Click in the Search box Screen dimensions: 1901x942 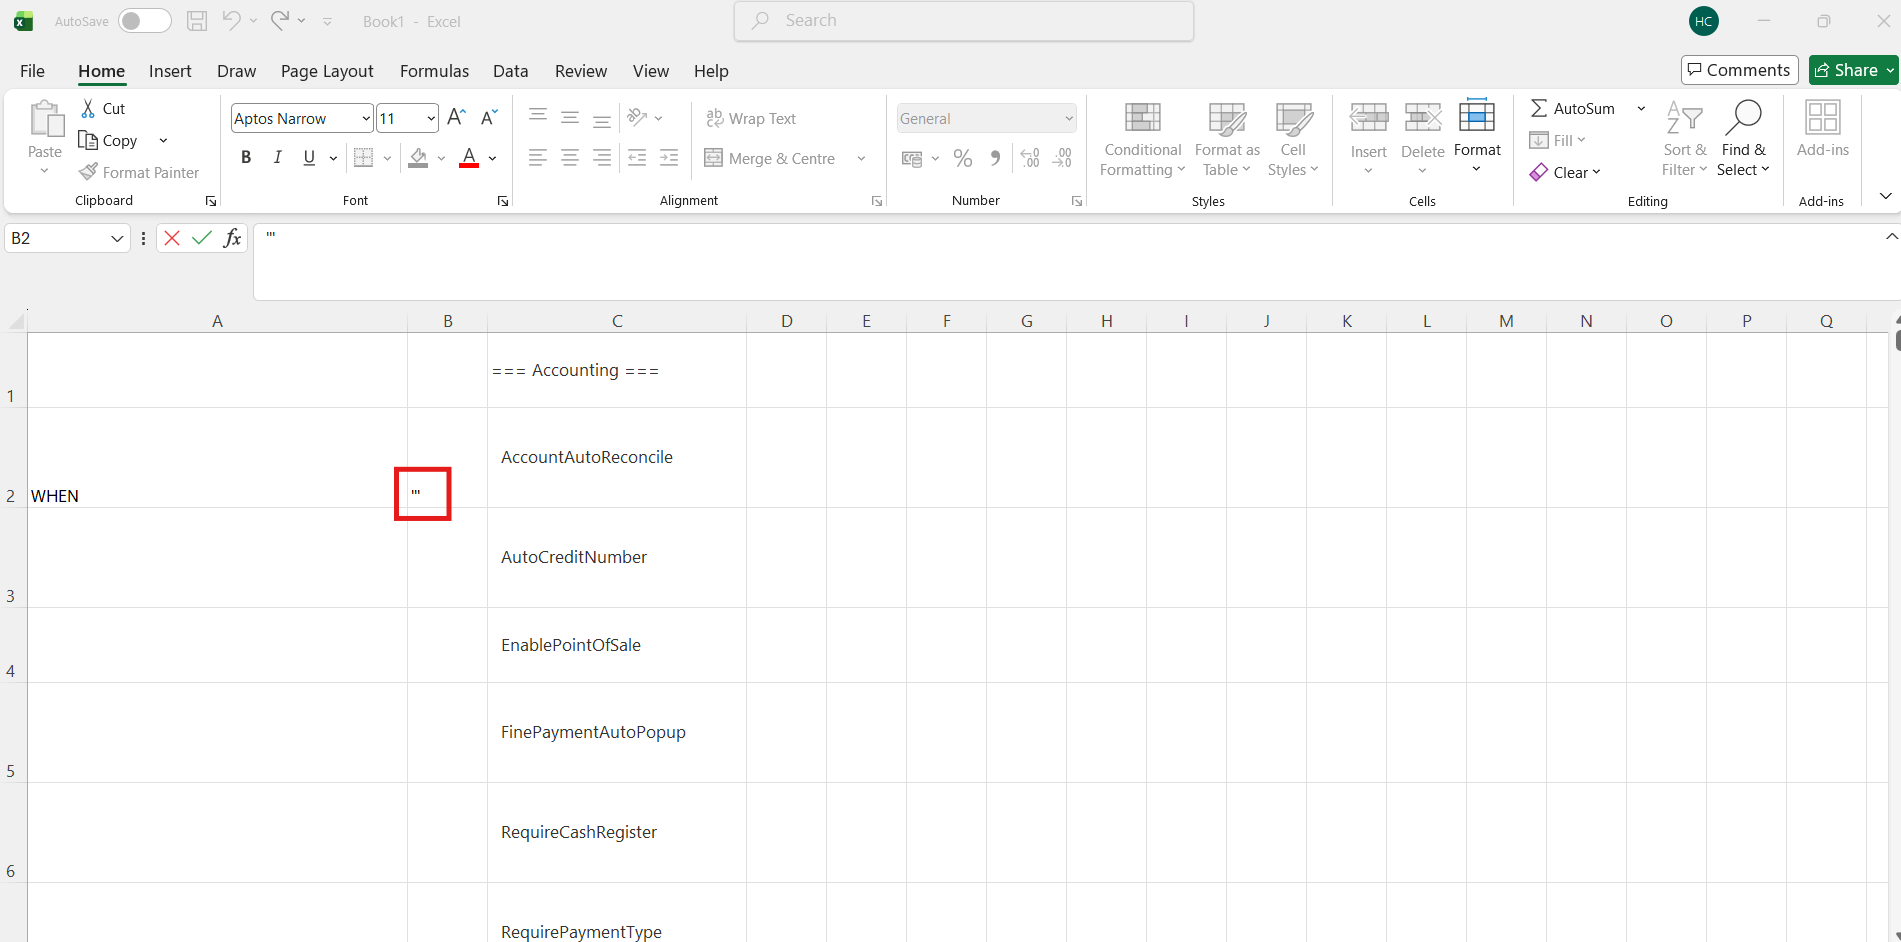click(x=964, y=21)
